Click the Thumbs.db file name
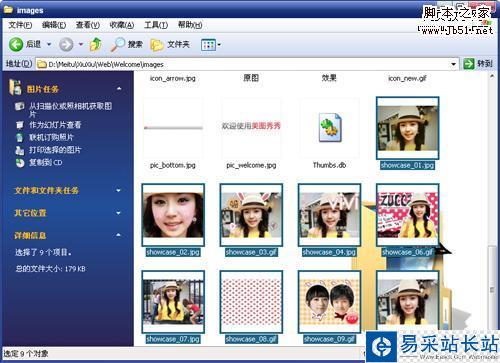This screenshot has width=500, height=363. coord(329,165)
